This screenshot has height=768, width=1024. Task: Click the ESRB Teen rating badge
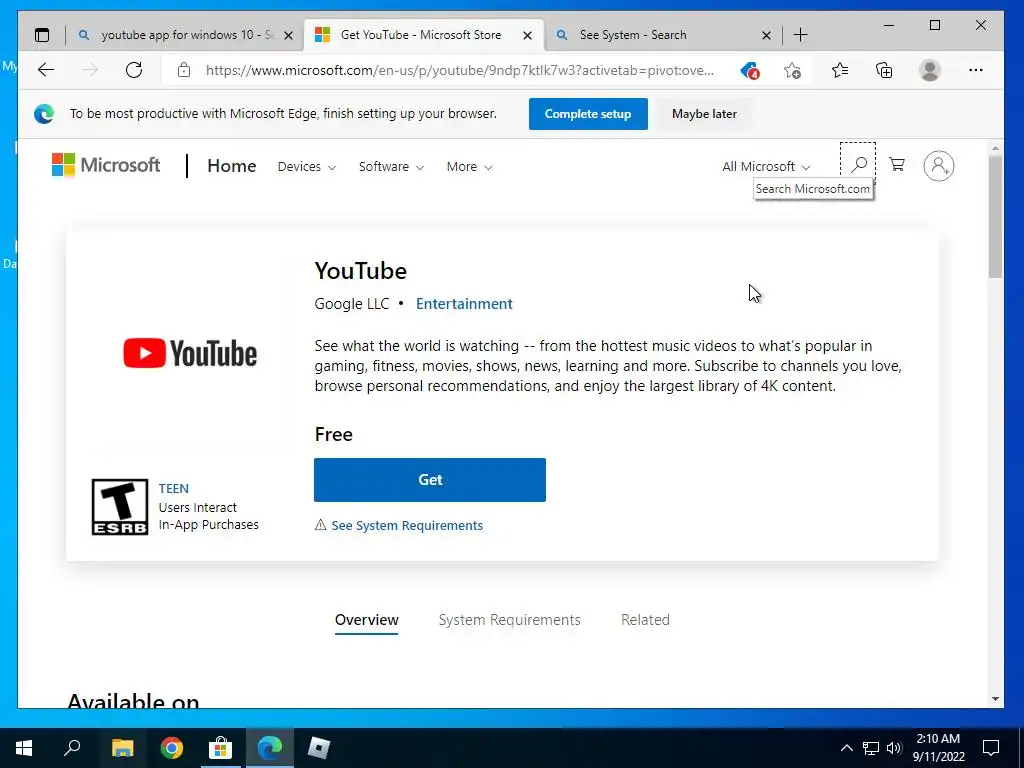120,507
